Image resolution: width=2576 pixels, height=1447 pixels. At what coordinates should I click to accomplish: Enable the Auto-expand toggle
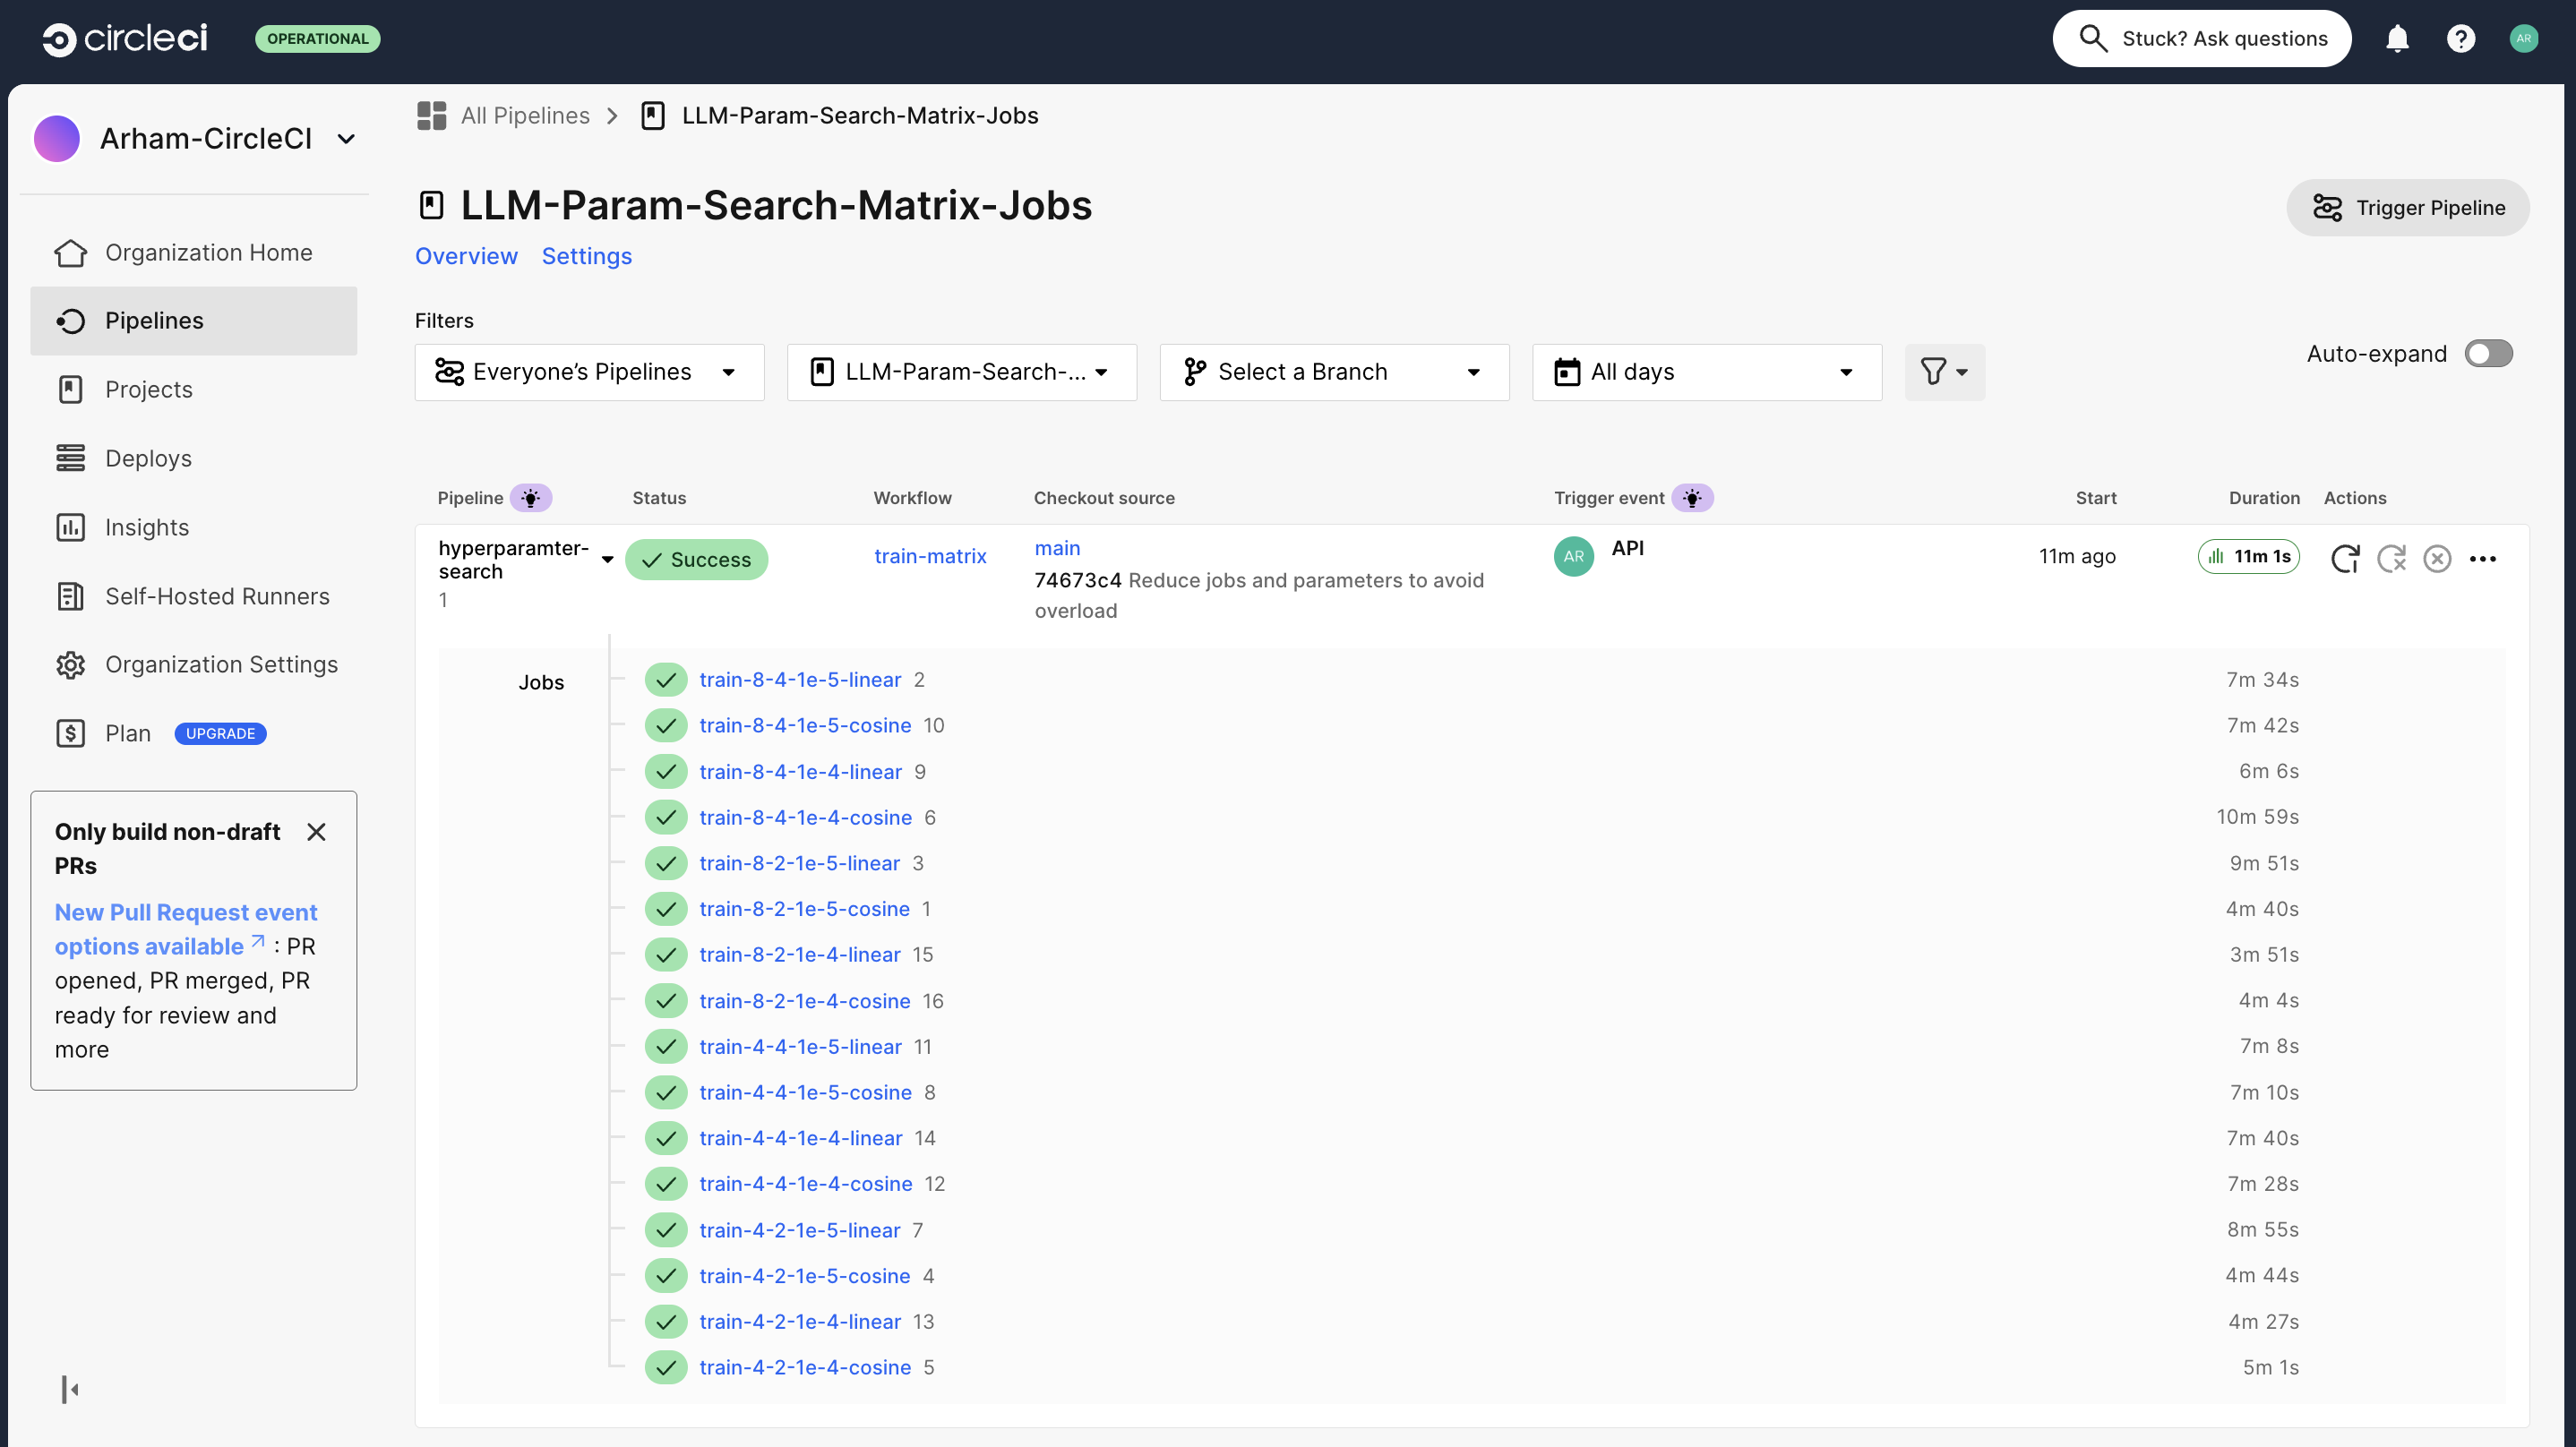2489,353
